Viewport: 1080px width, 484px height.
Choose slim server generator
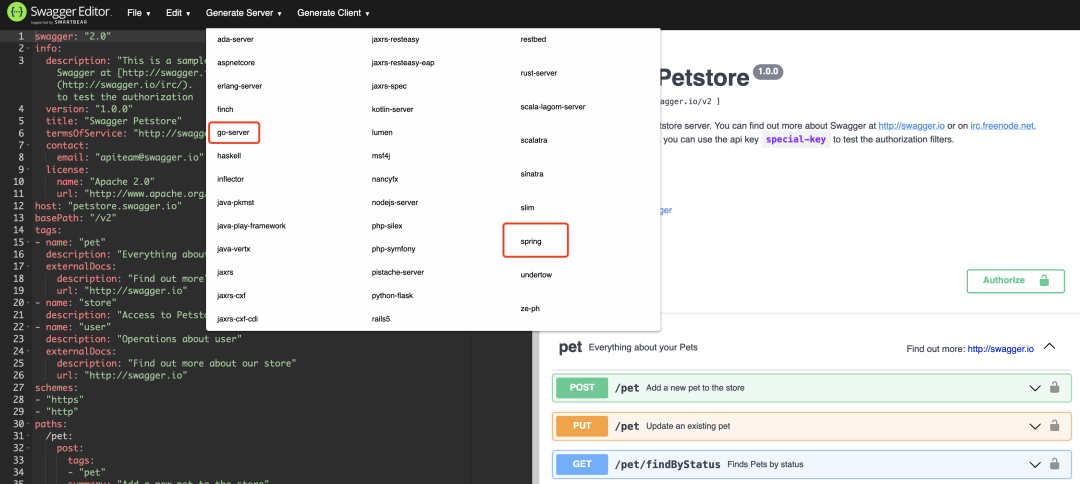coord(527,207)
